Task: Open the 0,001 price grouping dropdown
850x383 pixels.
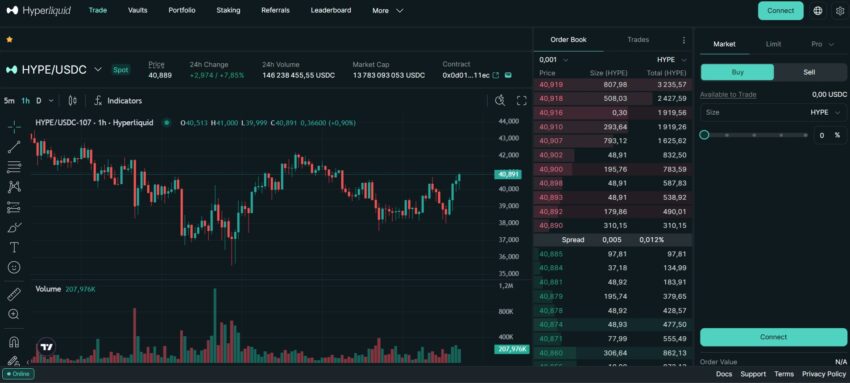Action: coord(554,60)
